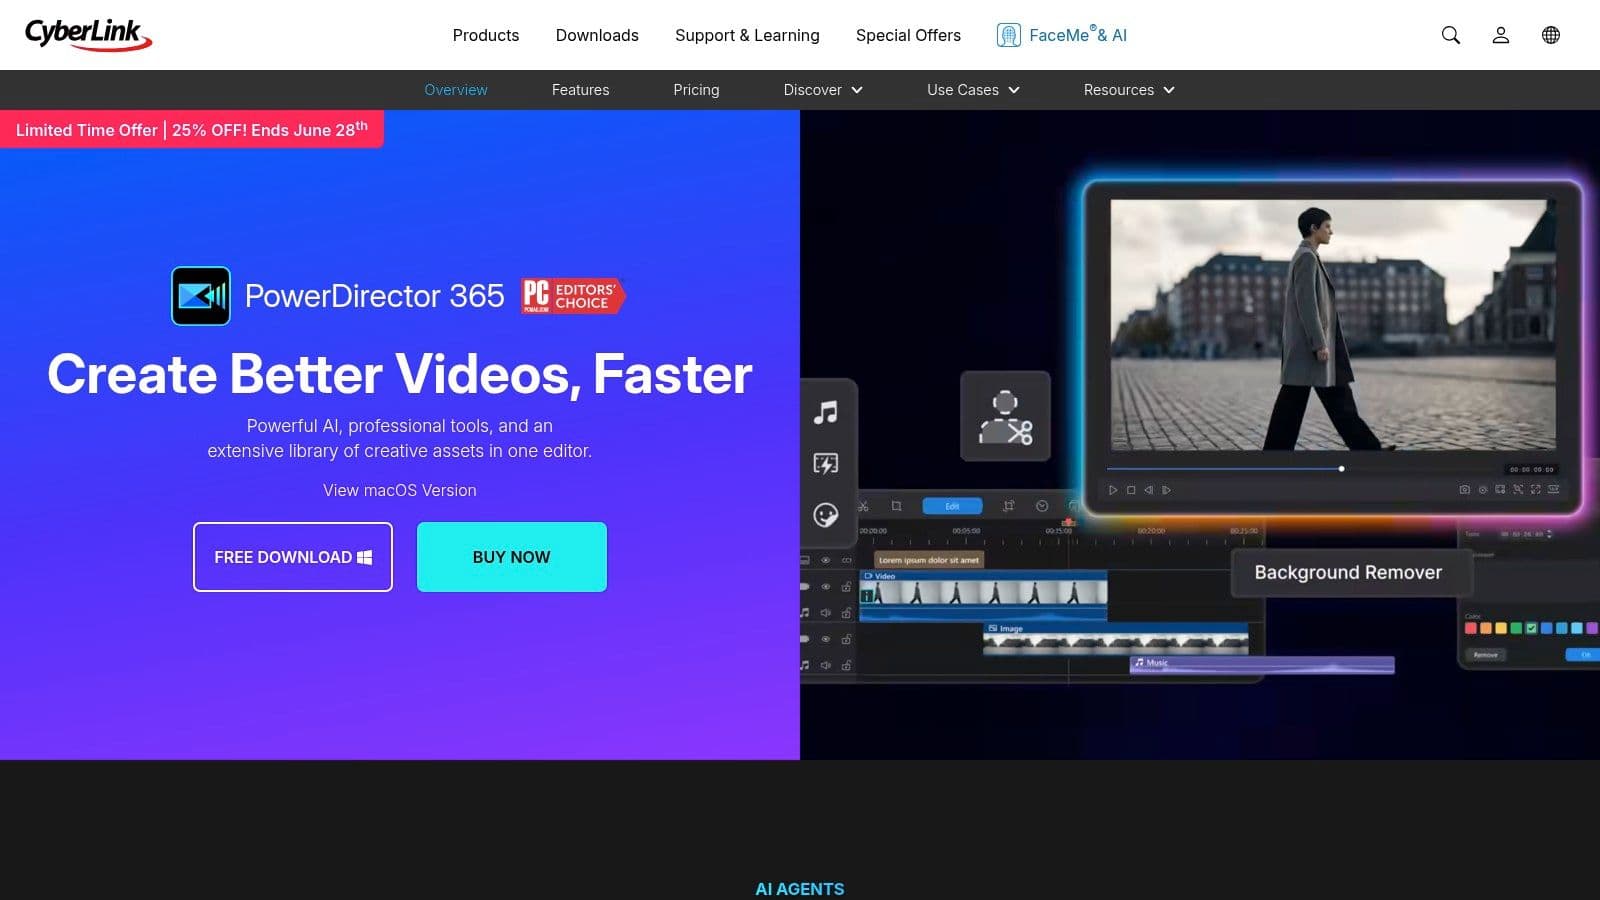Image resolution: width=1600 pixels, height=900 pixels.
Task: Click the previous frame button in preview
Action: click(1149, 490)
